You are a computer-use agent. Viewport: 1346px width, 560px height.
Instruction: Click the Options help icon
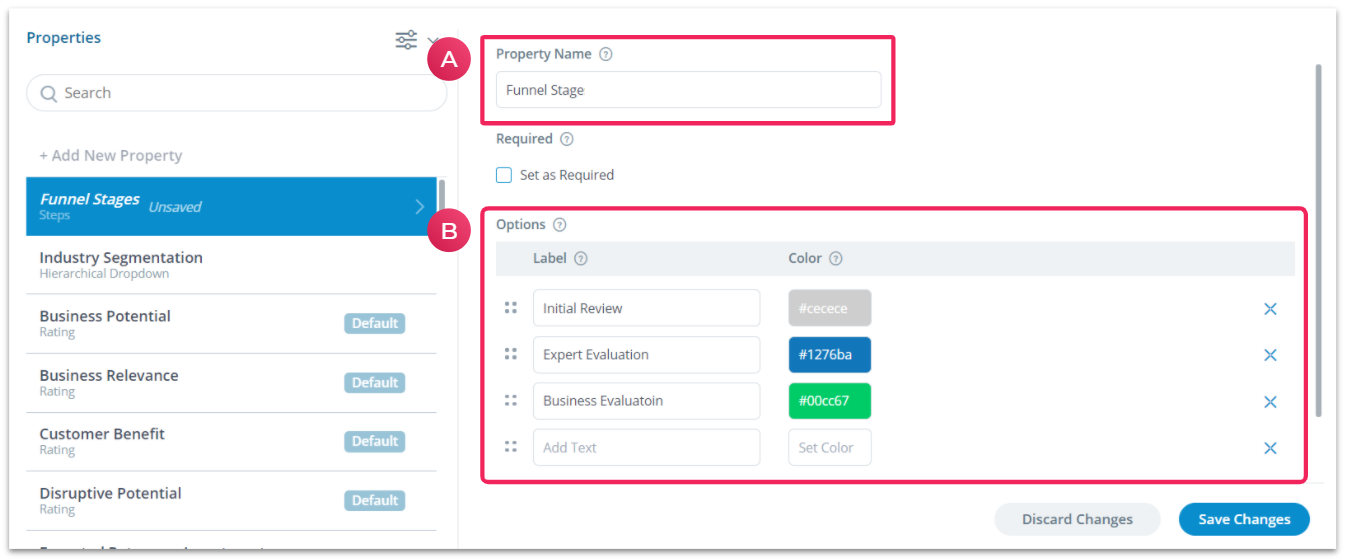click(x=560, y=225)
